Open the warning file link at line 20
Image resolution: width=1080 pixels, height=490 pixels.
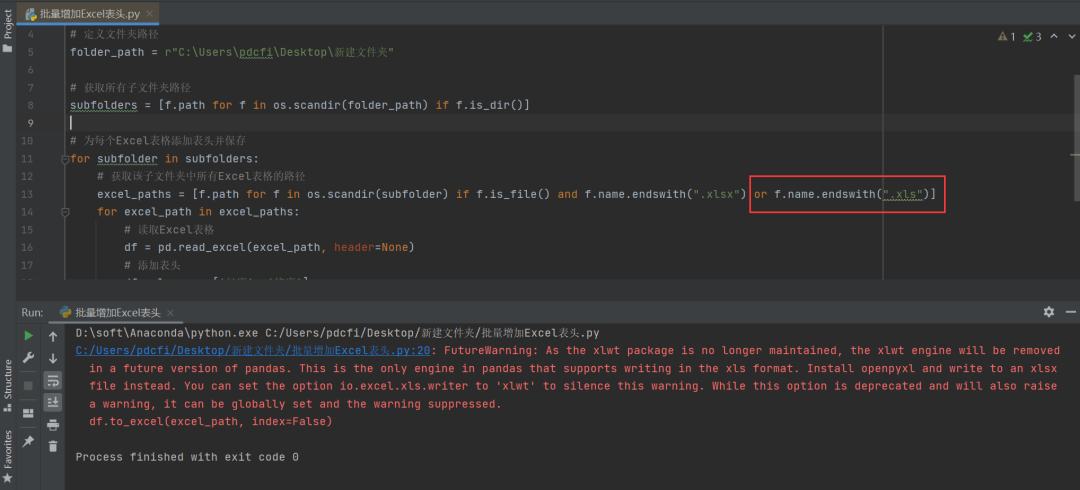253,351
